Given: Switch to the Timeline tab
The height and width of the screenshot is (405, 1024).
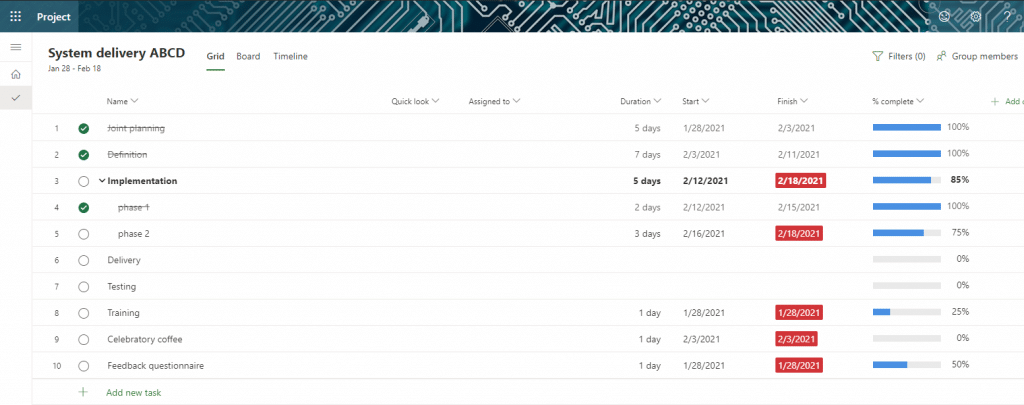Looking at the screenshot, I should [290, 57].
